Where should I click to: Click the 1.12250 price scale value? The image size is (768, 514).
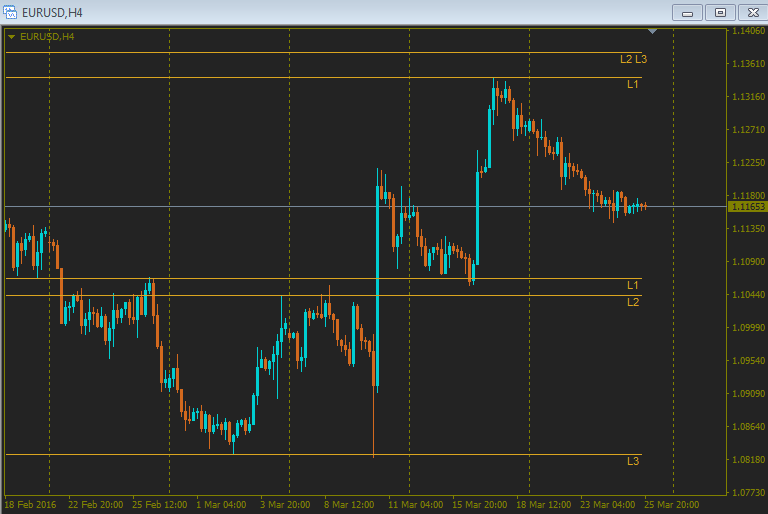[748, 163]
